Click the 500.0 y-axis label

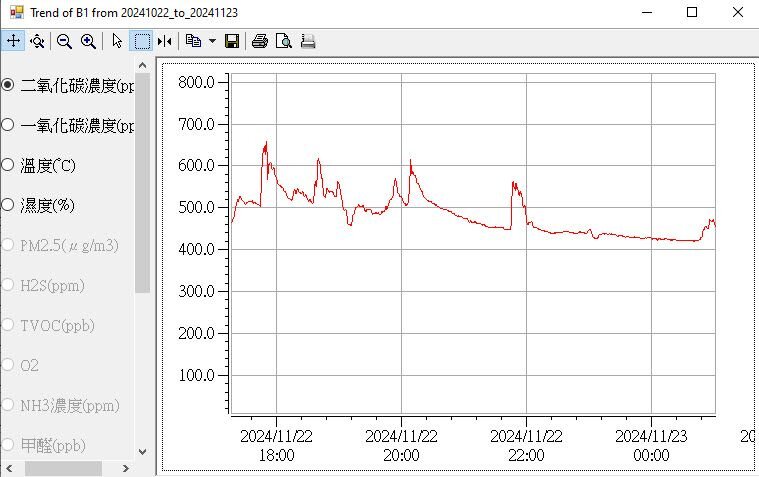tap(196, 207)
